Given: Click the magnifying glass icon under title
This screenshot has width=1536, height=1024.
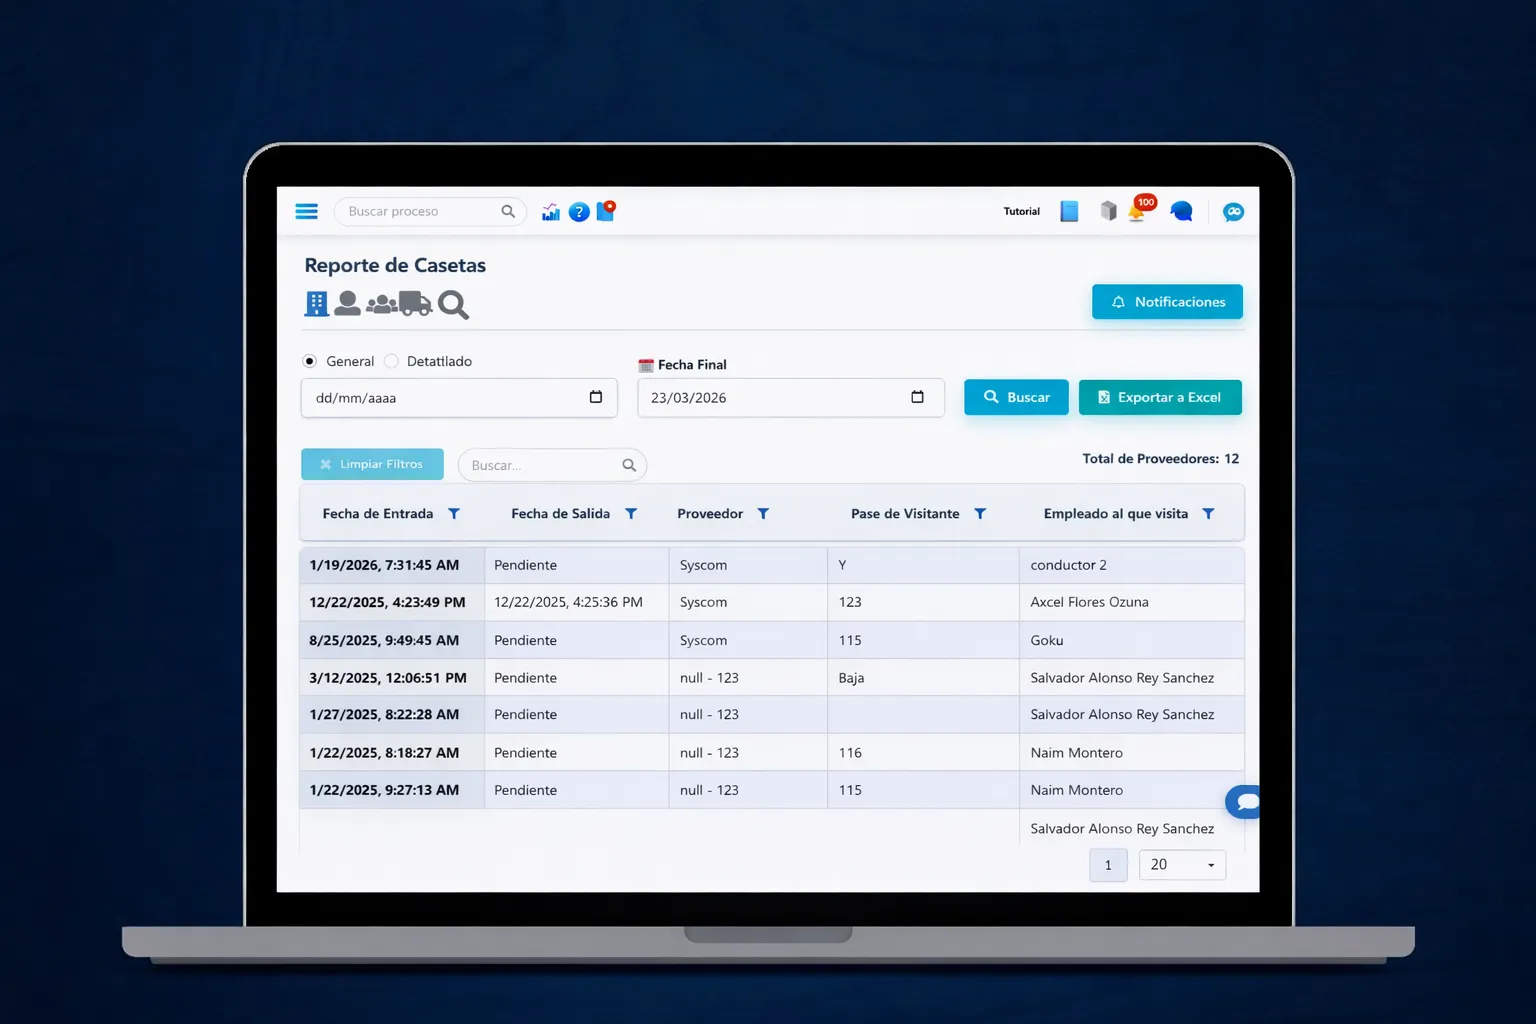Looking at the screenshot, I should tap(453, 304).
